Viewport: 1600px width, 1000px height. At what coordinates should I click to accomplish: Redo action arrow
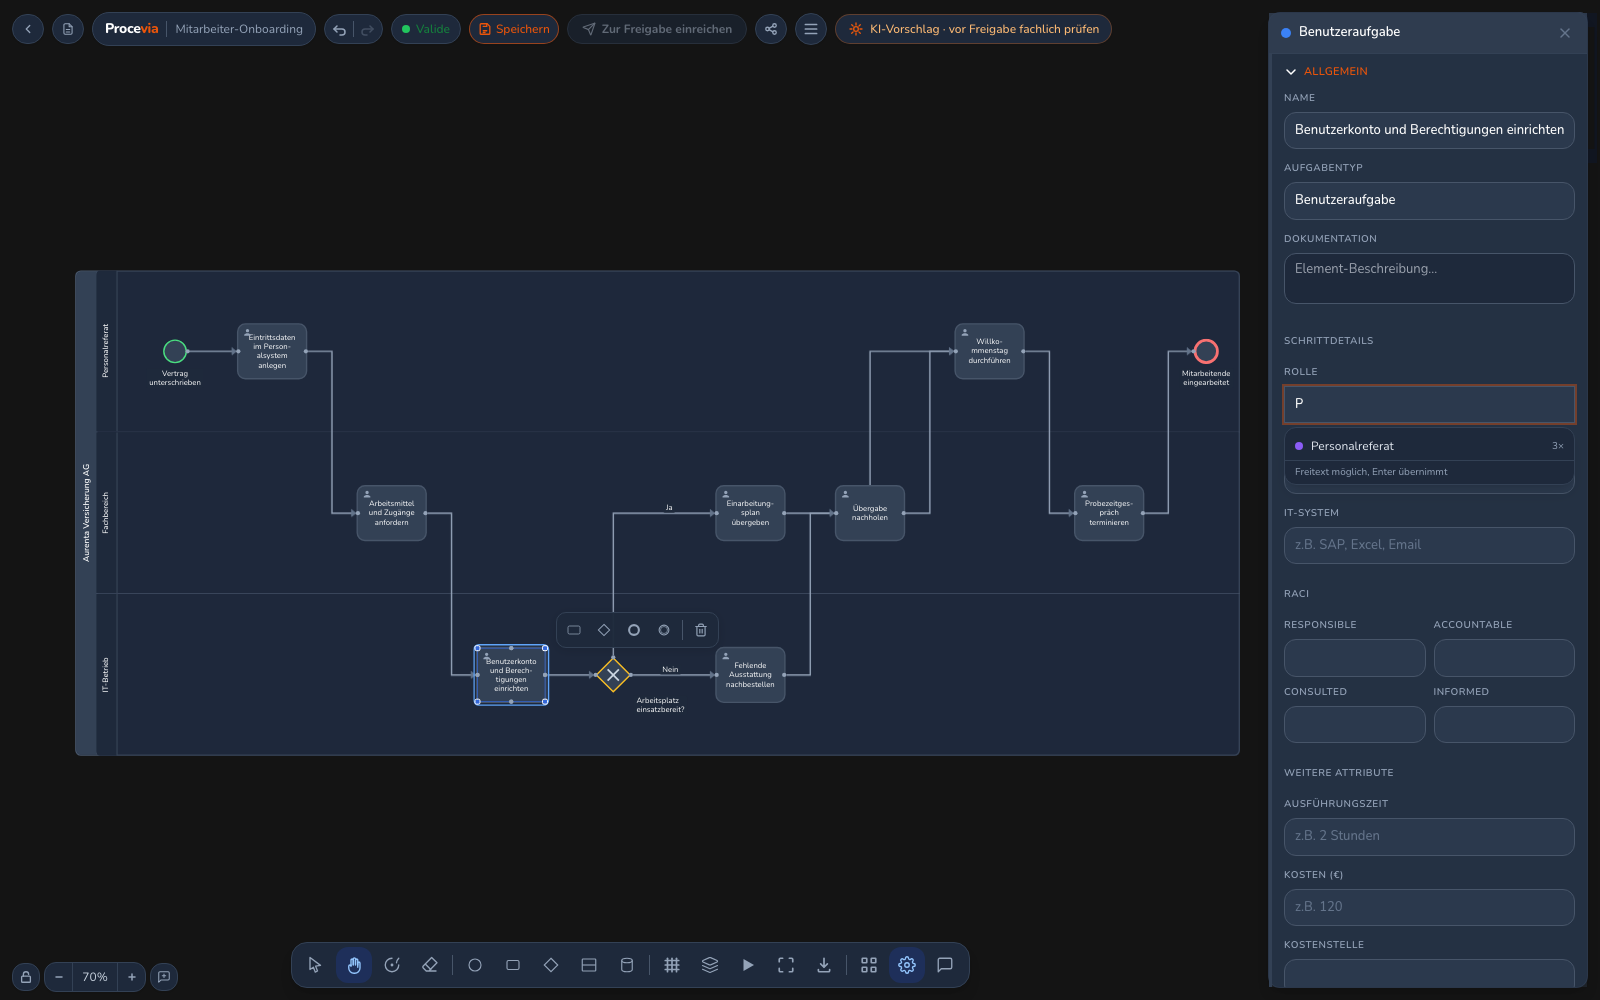[367, 29]
